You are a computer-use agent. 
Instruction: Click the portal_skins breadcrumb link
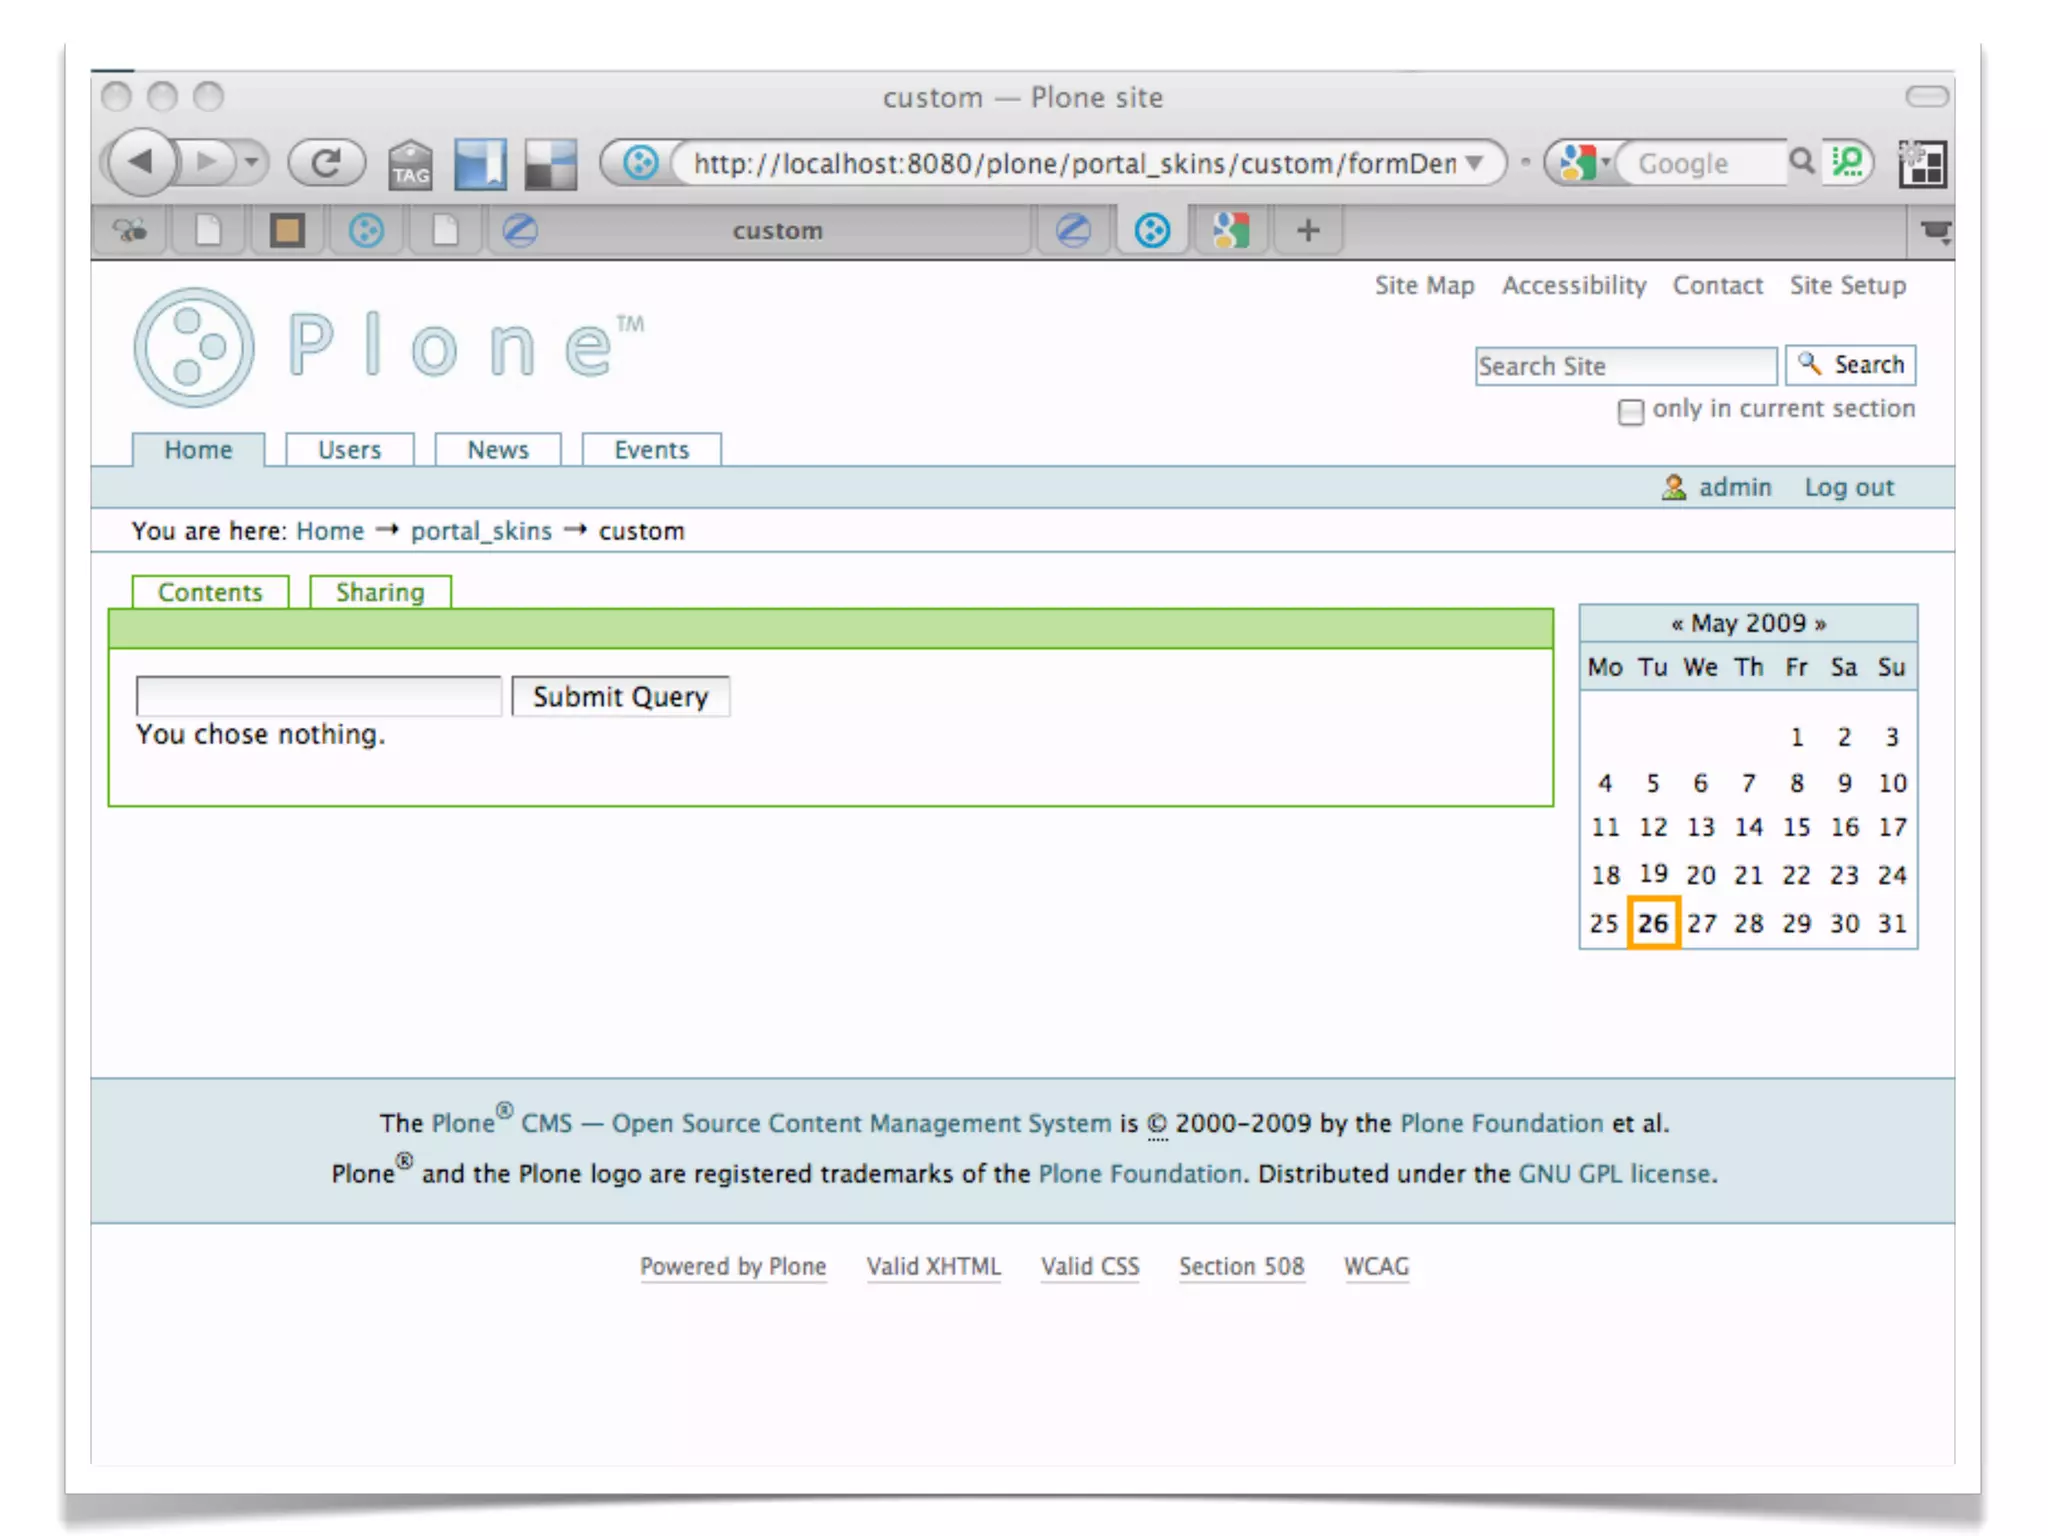tap(481, 531)
